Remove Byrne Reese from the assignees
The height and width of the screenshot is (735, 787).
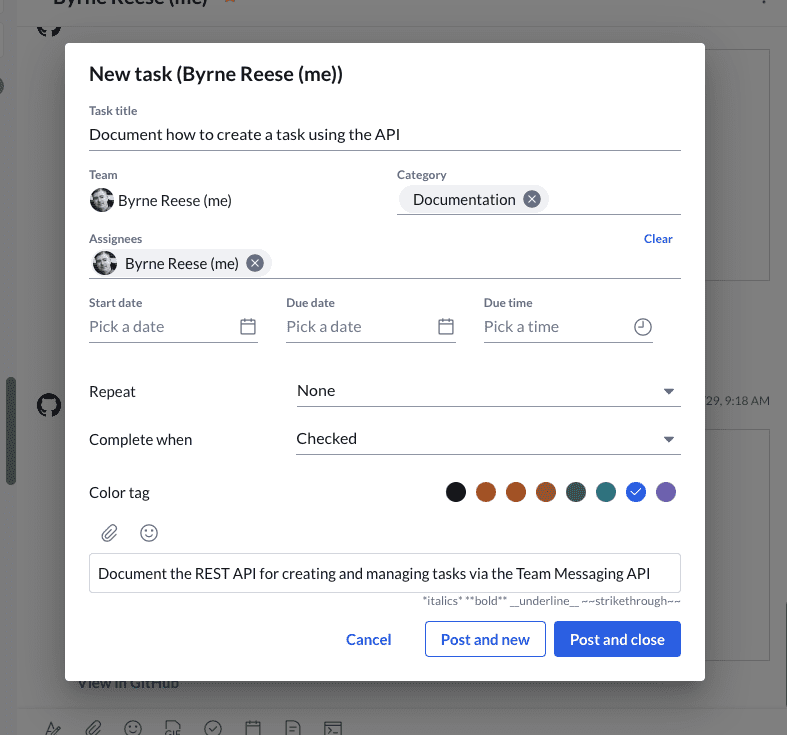pyautogui.click(x=255, y=263)
